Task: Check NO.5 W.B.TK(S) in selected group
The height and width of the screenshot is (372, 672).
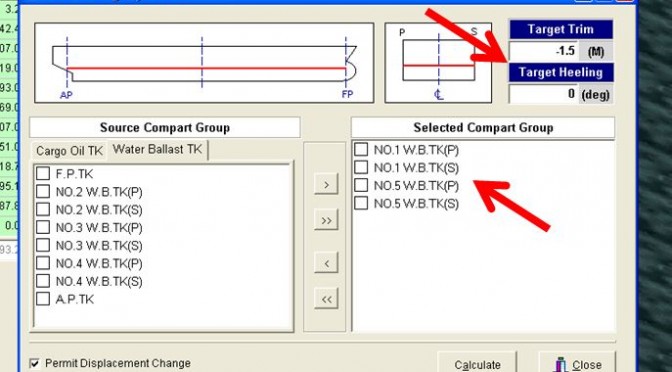Action: coord(361,203)
